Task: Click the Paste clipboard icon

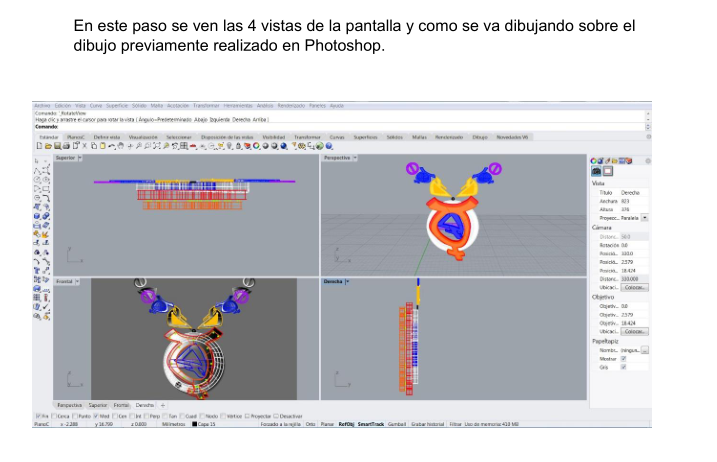Action: click(x=103, y=146)
